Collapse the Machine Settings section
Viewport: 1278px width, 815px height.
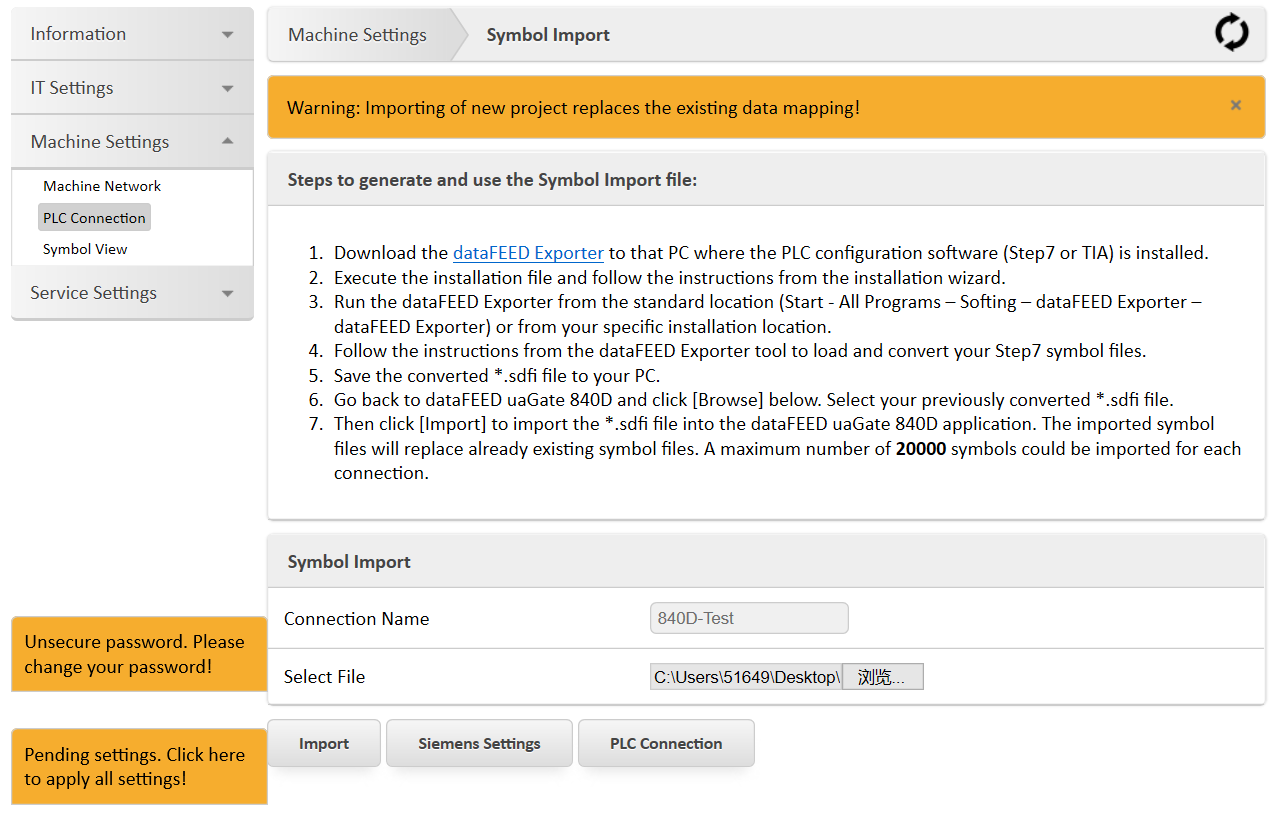coord(131,142)
